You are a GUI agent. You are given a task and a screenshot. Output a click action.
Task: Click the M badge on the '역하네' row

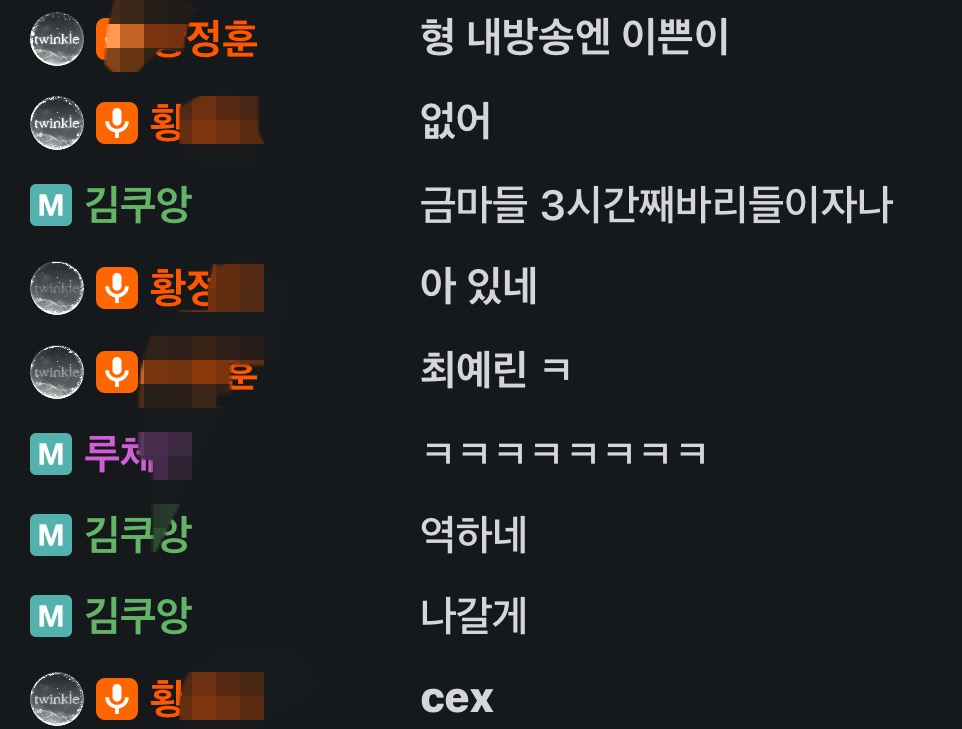click(x=51, y=535)
